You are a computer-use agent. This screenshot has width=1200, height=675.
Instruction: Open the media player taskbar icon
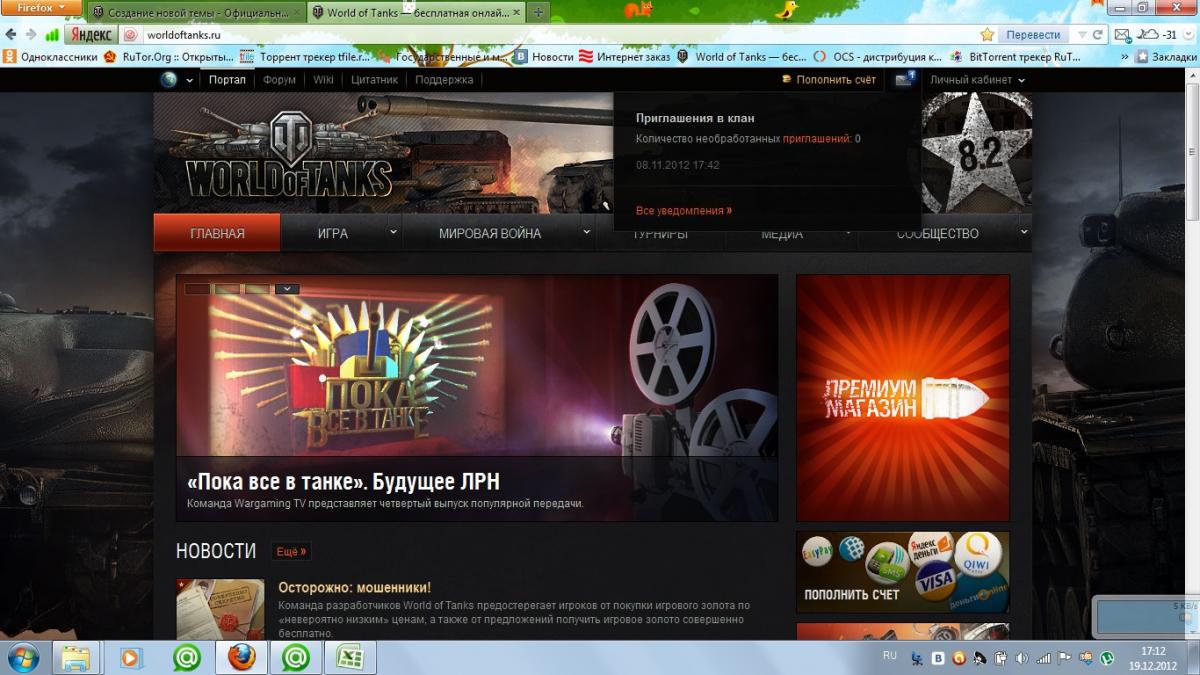[x=130, y=657]
